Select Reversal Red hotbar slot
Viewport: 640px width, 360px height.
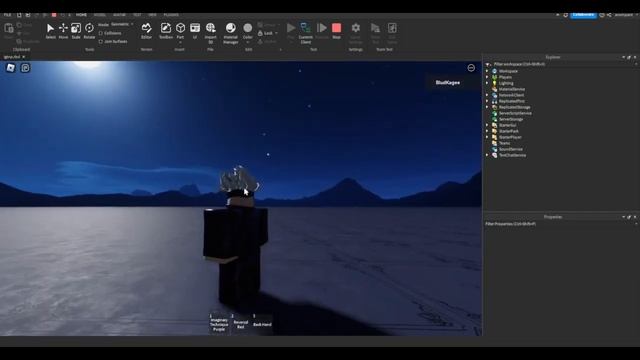[241, 324]
